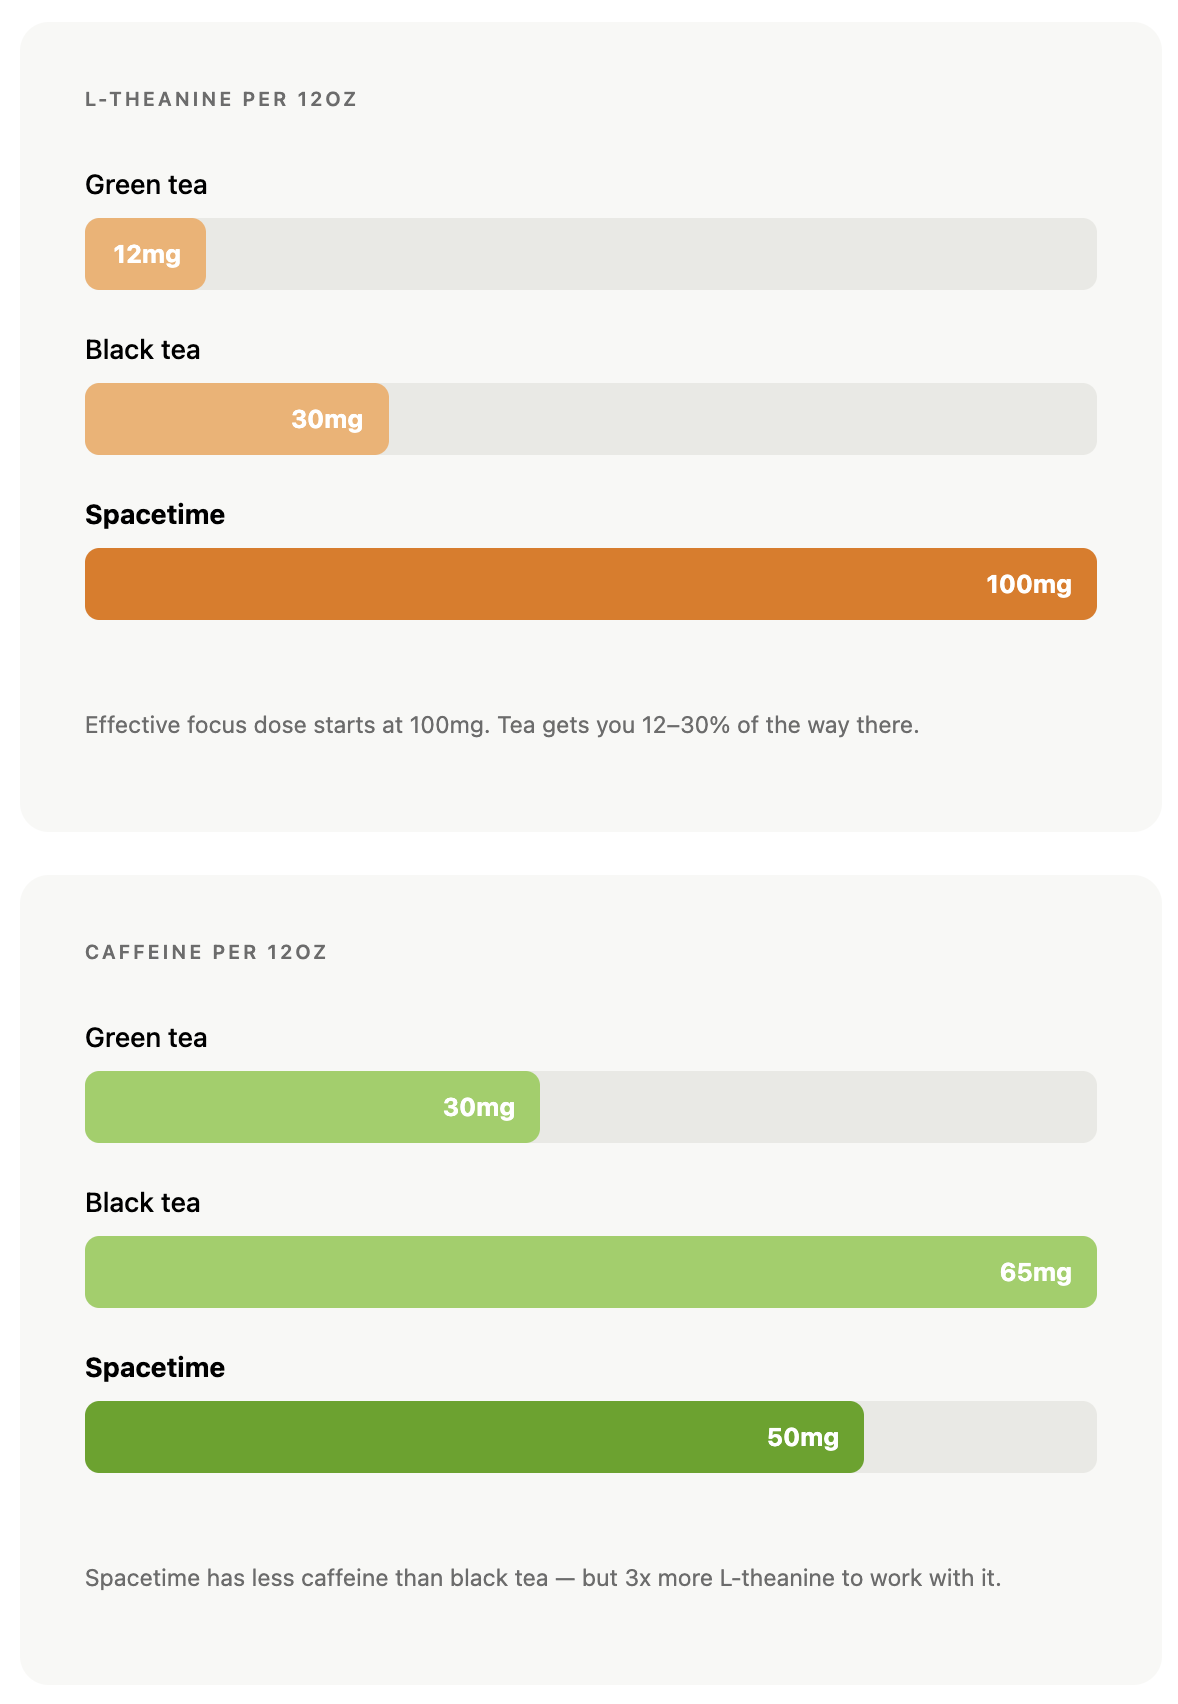Select the Spacetime label above the 50mg bar

[155, 1368]
